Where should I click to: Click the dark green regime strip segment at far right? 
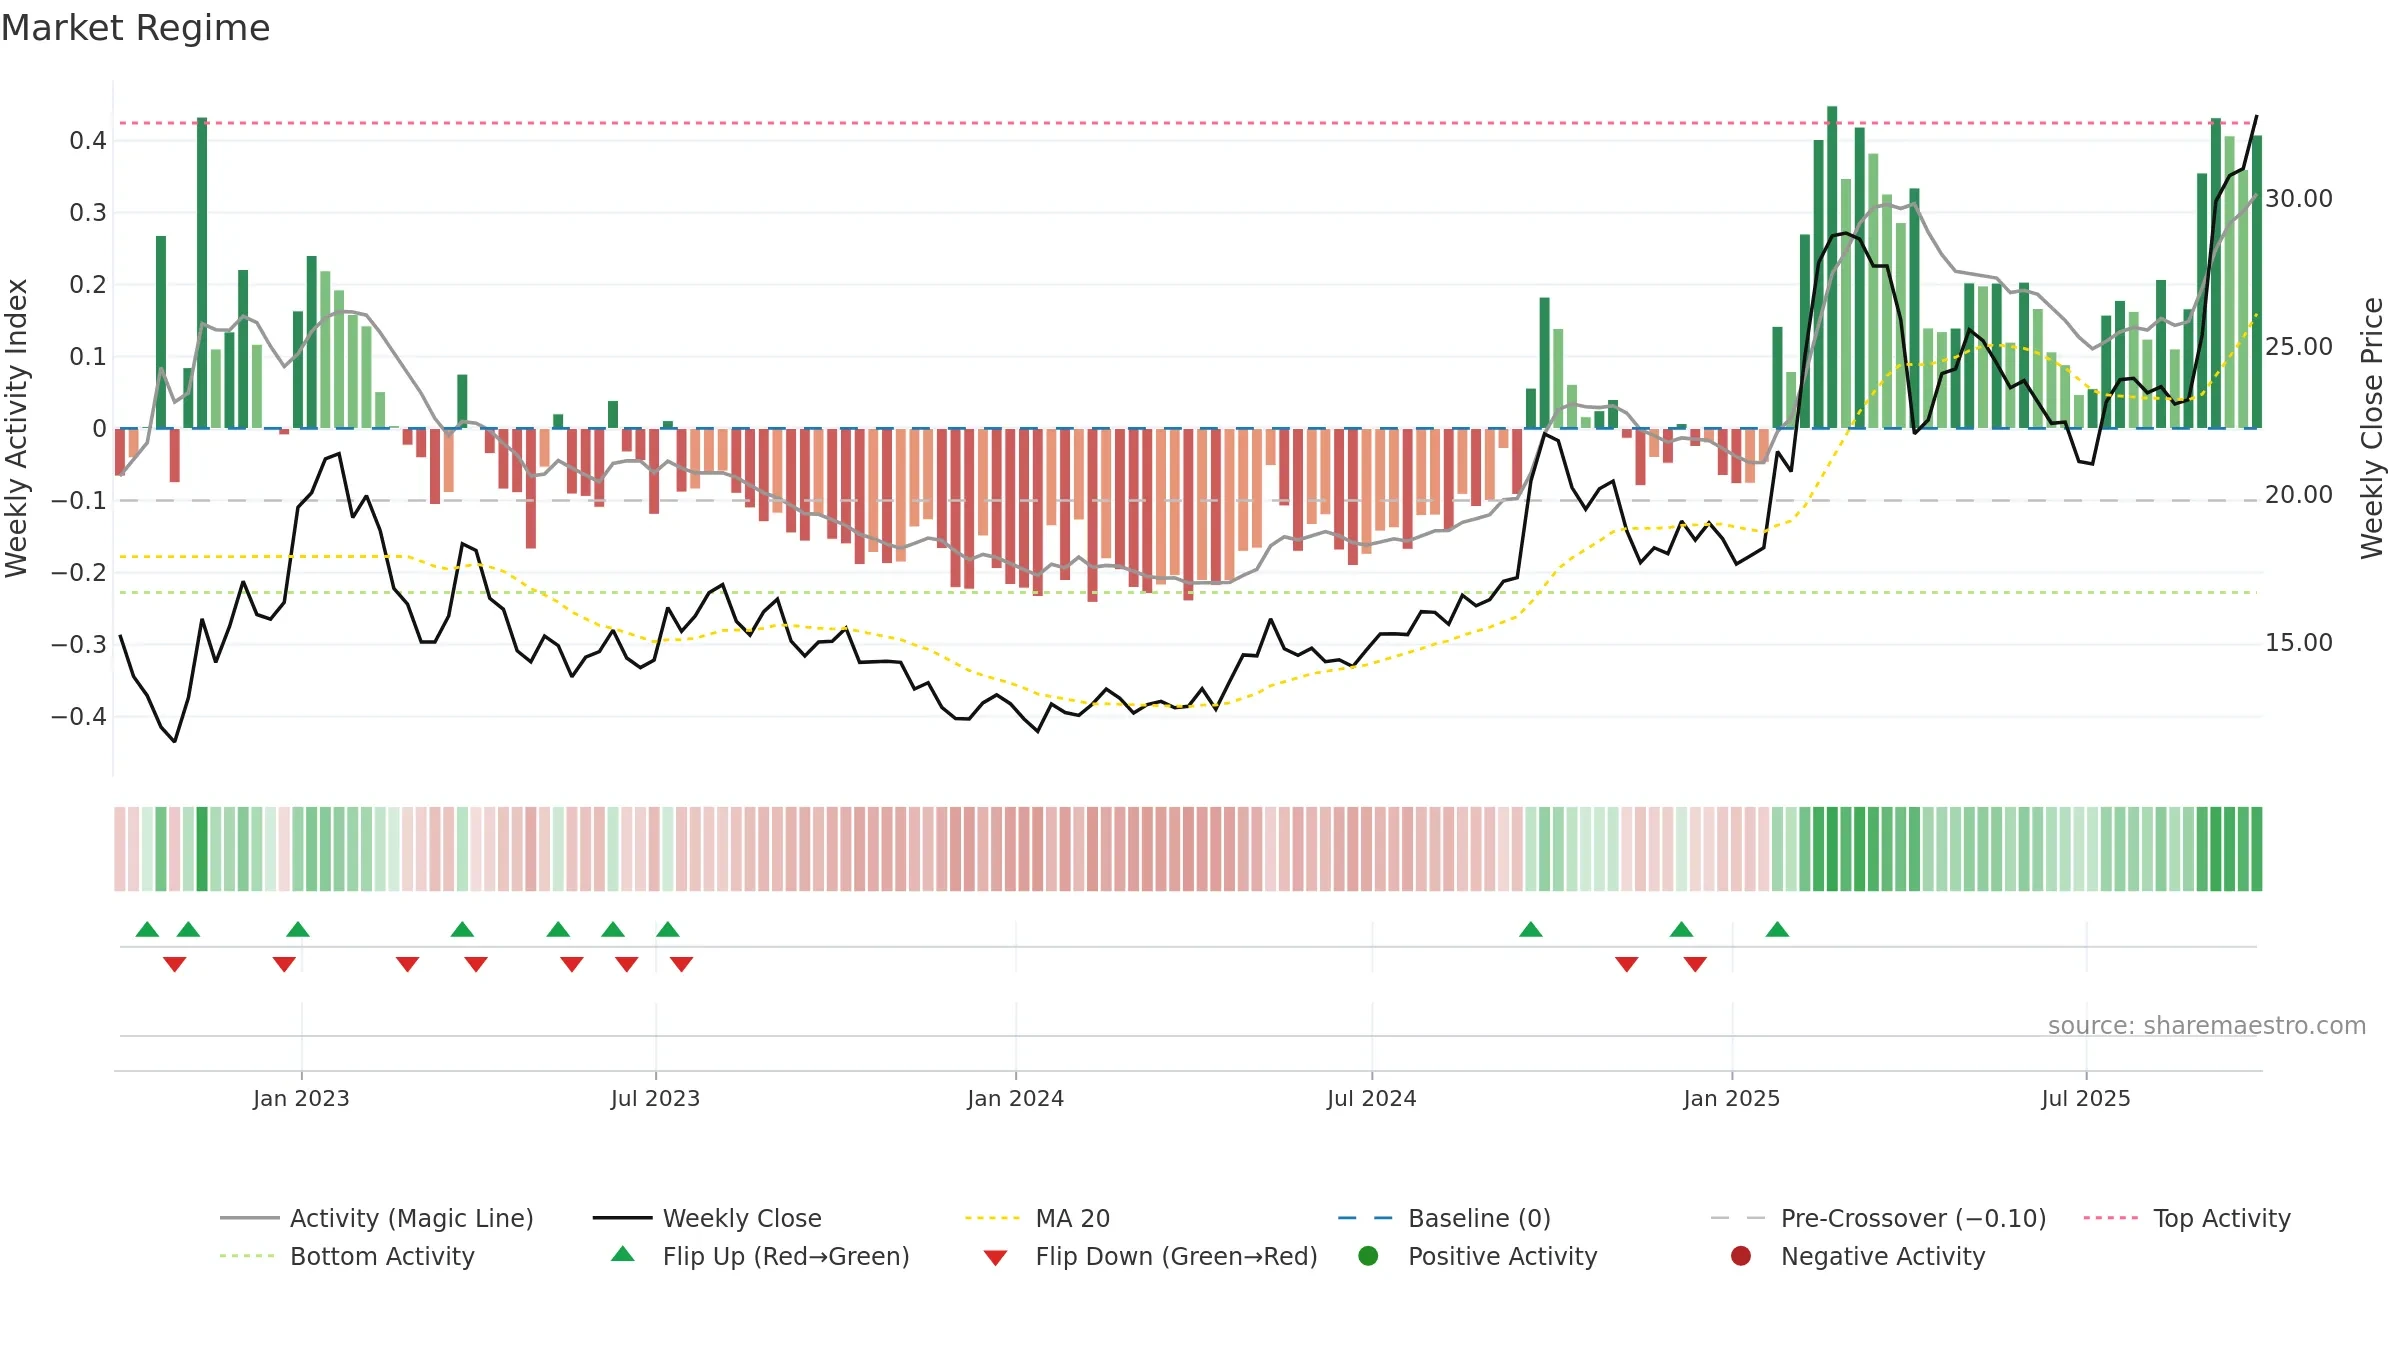pyautogui.click(x=2256, y=848)
